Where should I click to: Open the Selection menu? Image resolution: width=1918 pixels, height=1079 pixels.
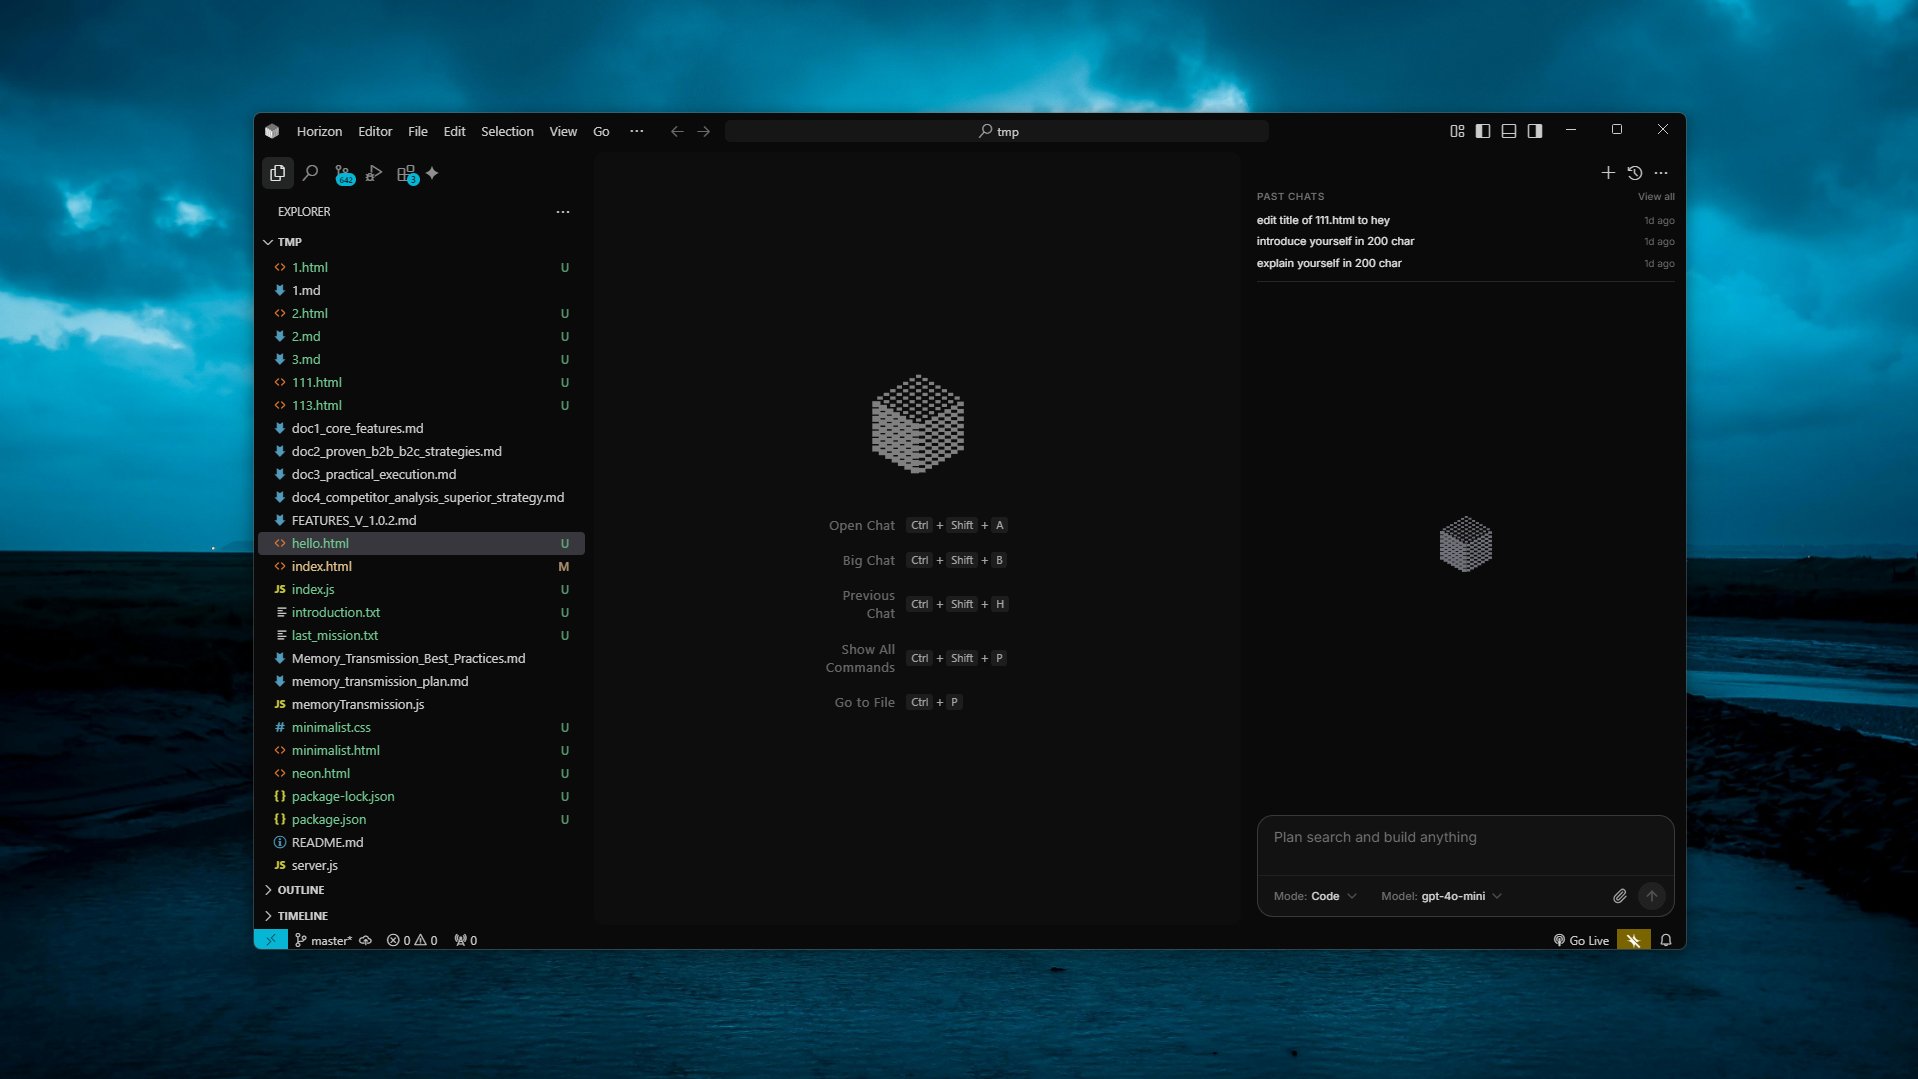tap(506, 130)
